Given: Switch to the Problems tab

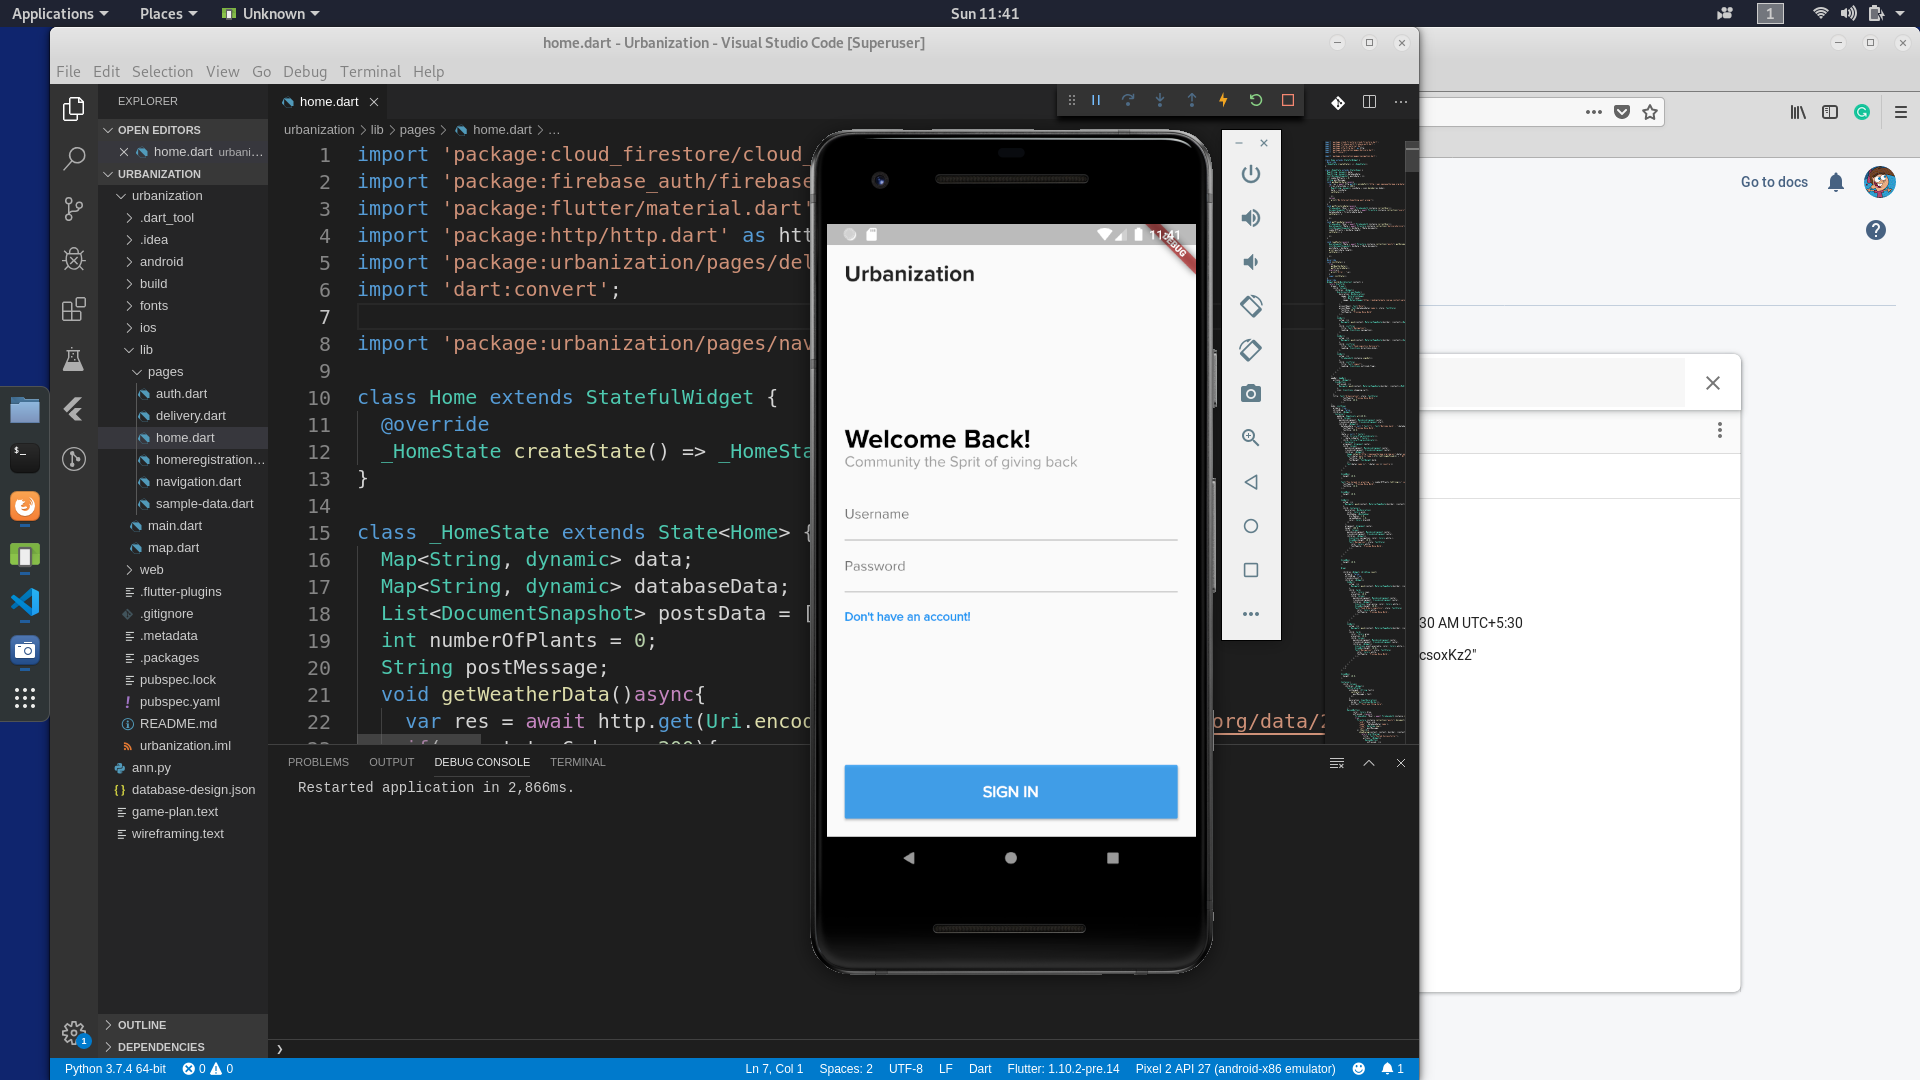Looking at the screenshot, I should tap(318, 762).
